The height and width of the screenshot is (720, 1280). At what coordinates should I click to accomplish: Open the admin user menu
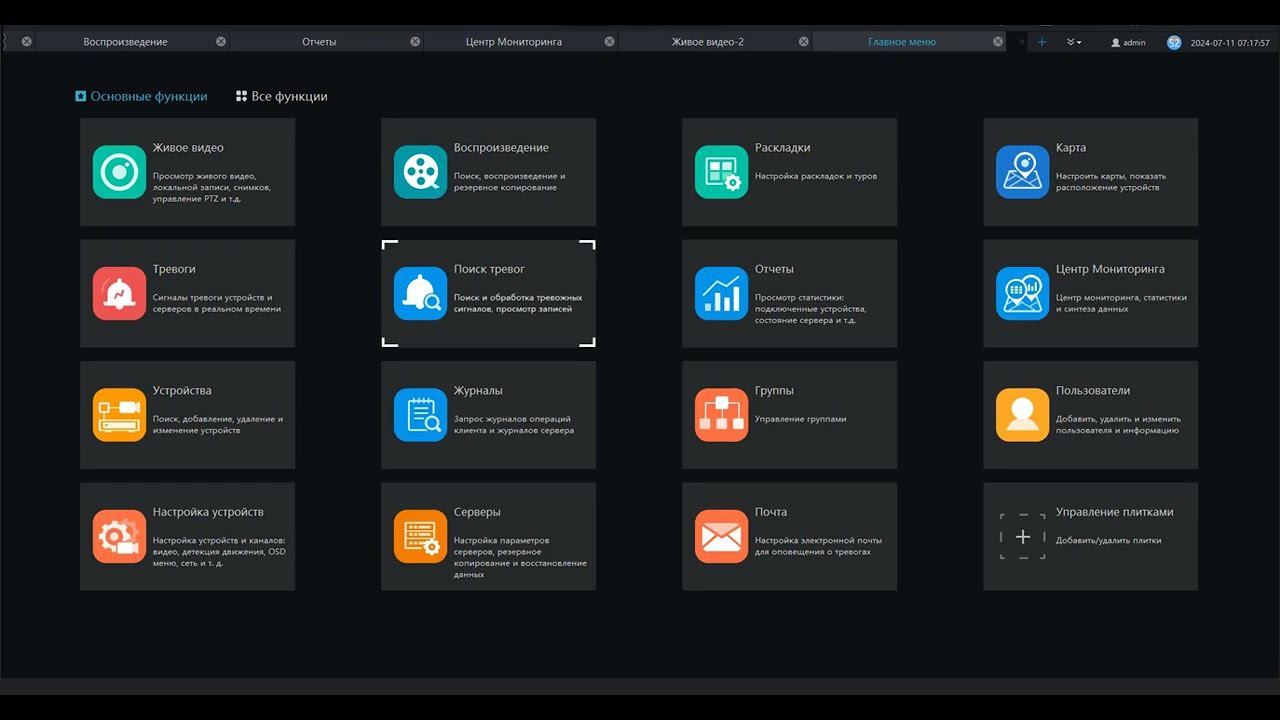click(1129, 42)
